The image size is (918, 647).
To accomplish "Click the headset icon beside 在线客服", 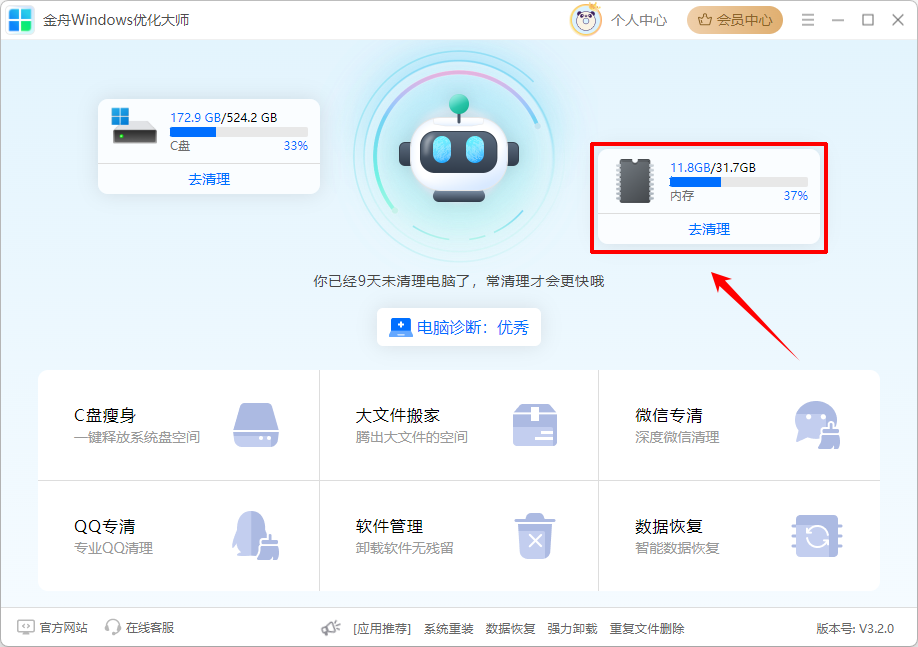I will [x=112, y=628].
